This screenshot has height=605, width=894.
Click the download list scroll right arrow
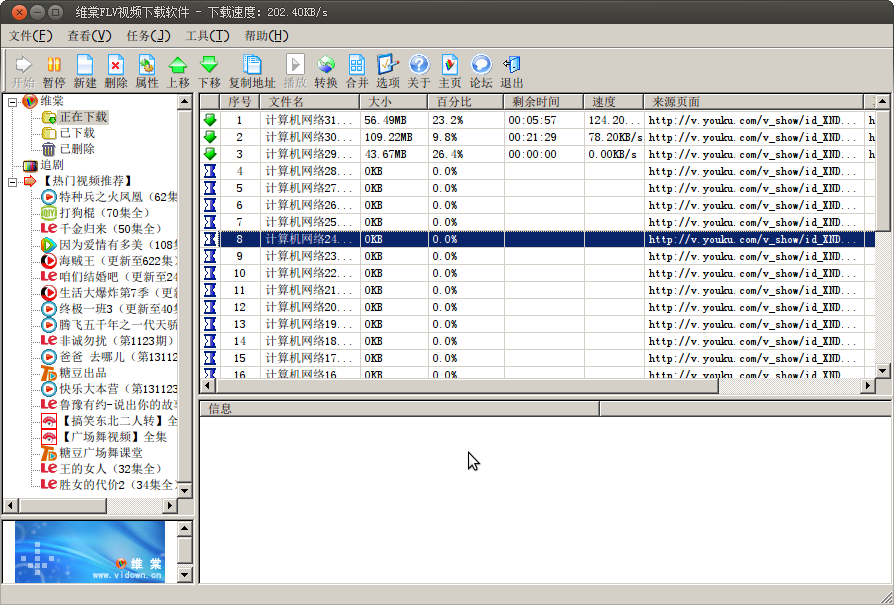867,385
